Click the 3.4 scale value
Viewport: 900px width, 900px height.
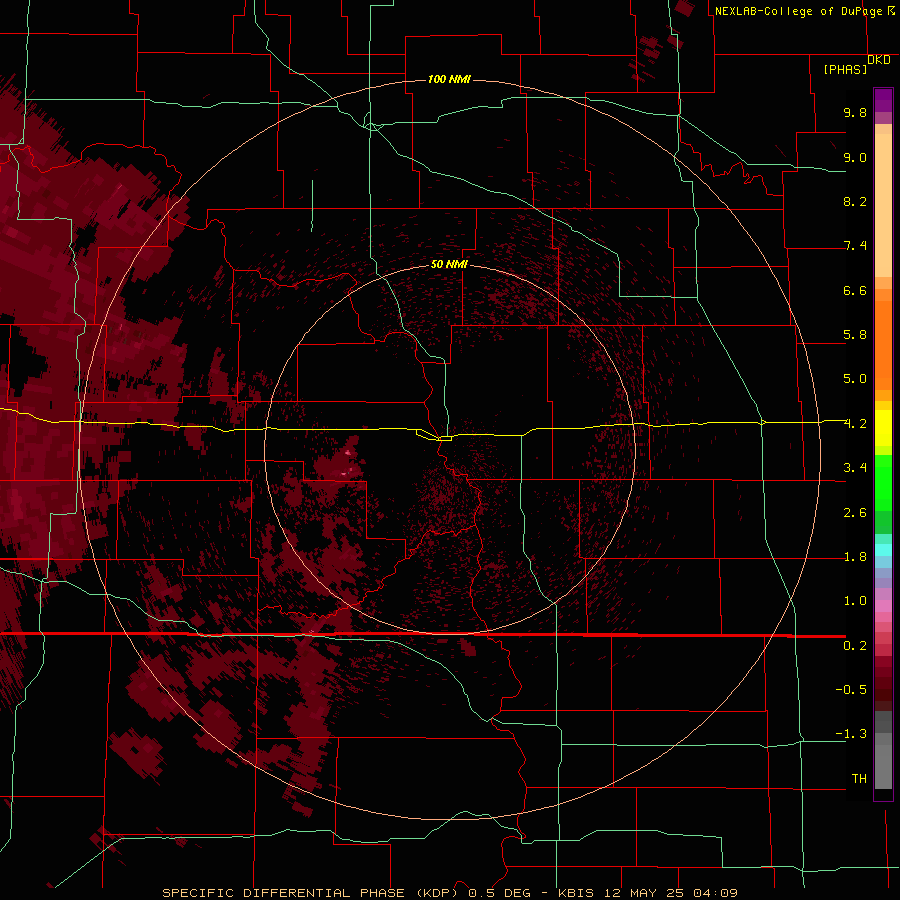click(855, 468)
